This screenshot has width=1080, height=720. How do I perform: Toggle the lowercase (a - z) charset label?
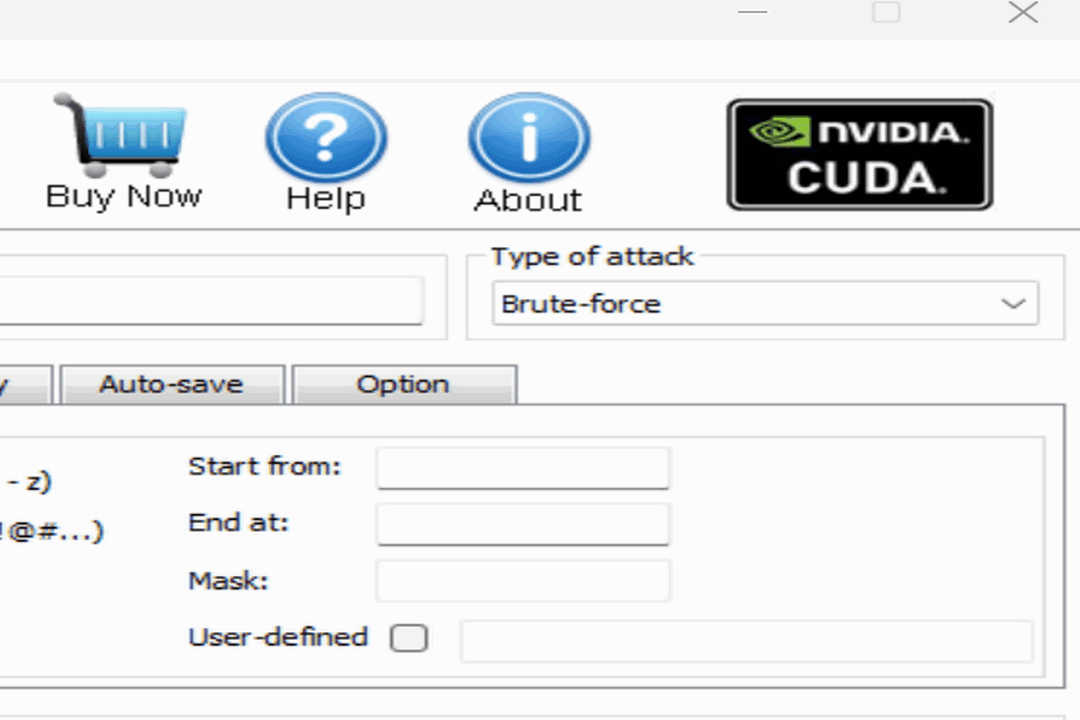coord(28,482)
